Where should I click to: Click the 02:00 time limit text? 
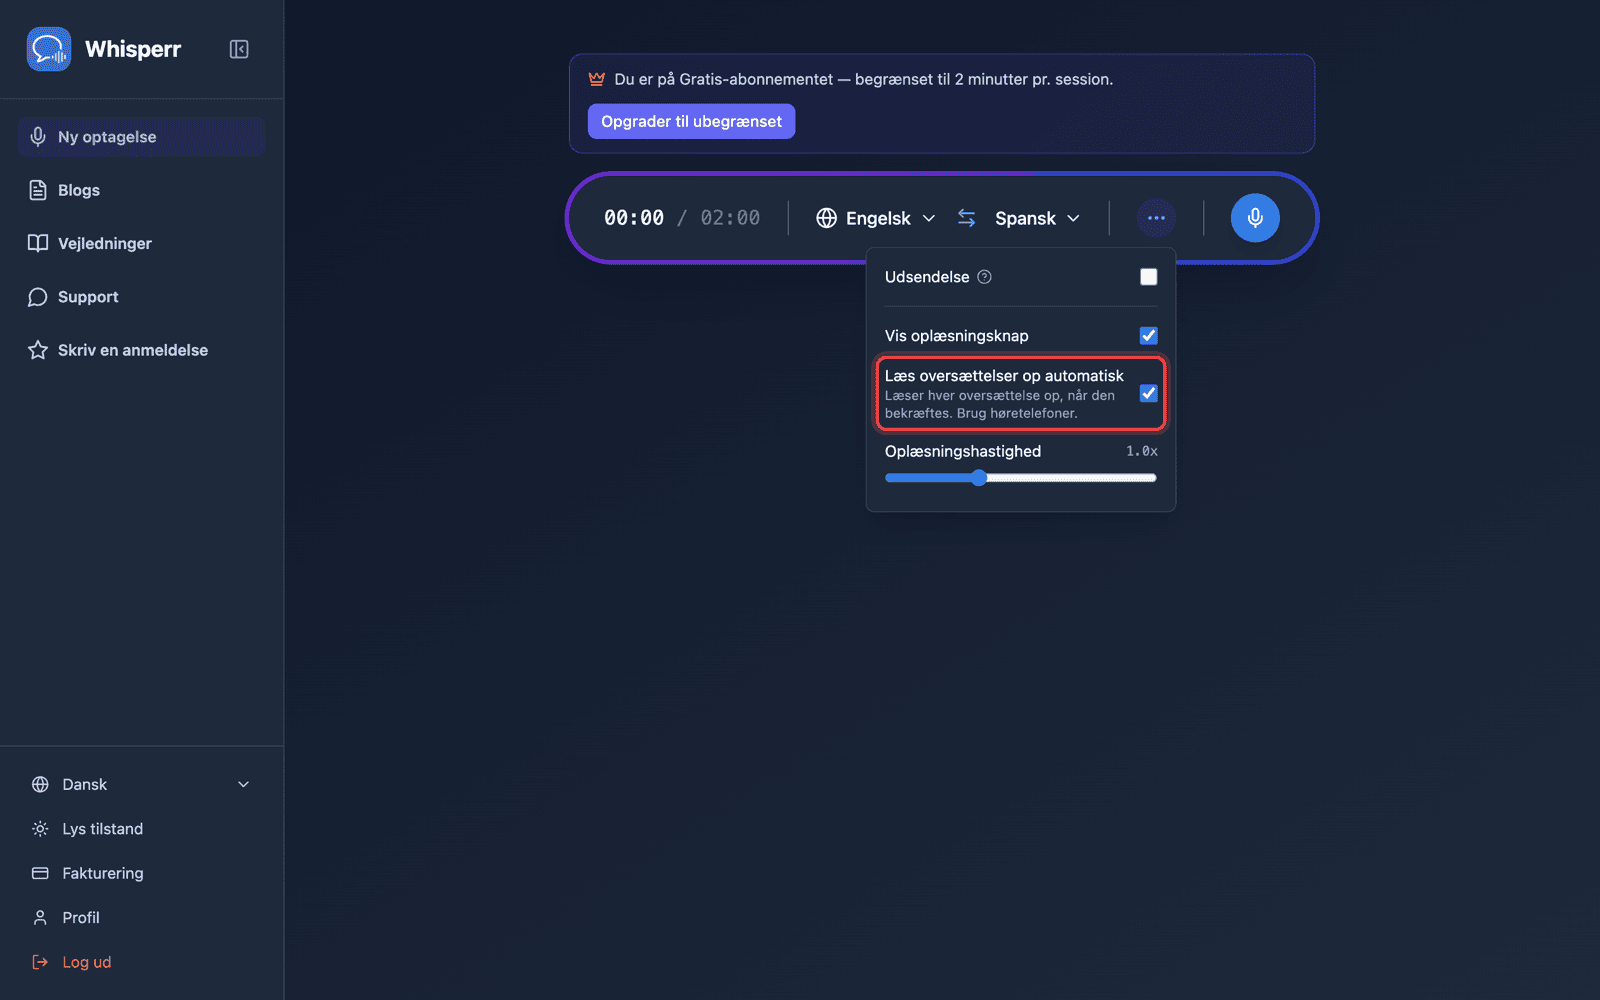click(730, 218)
